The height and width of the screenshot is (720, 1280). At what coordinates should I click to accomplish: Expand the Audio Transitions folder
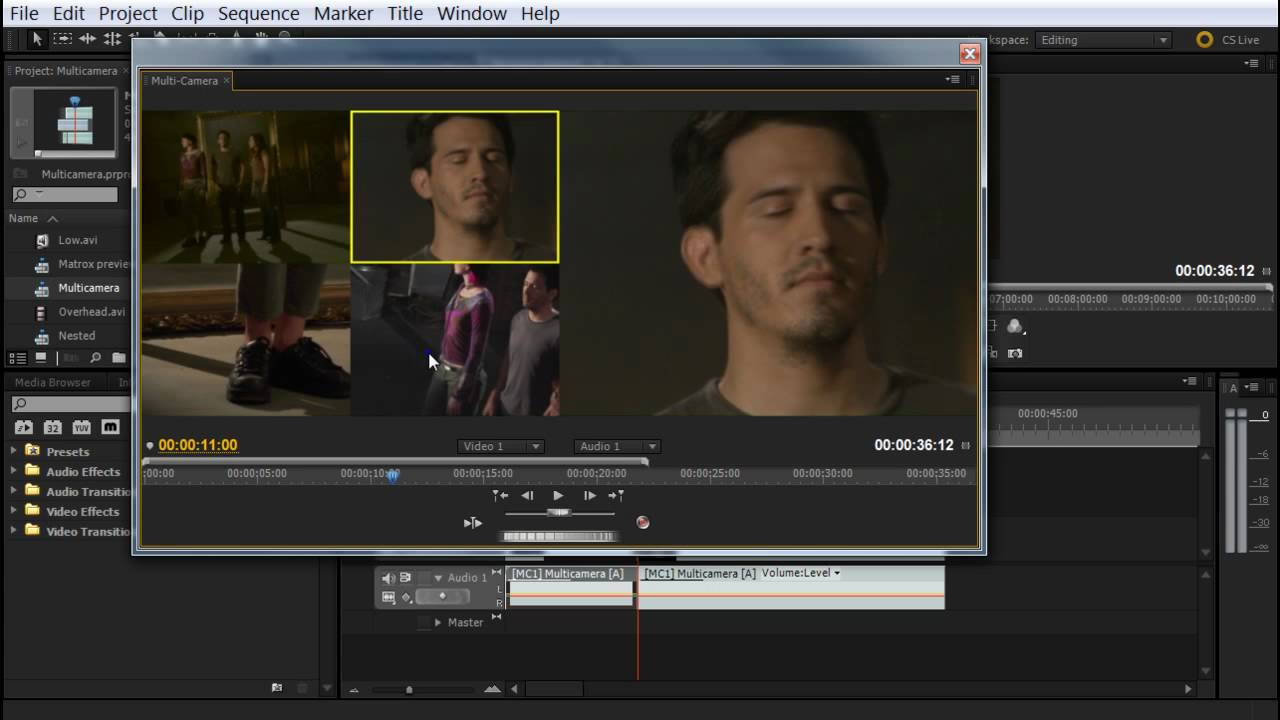[x=14, y=491]
